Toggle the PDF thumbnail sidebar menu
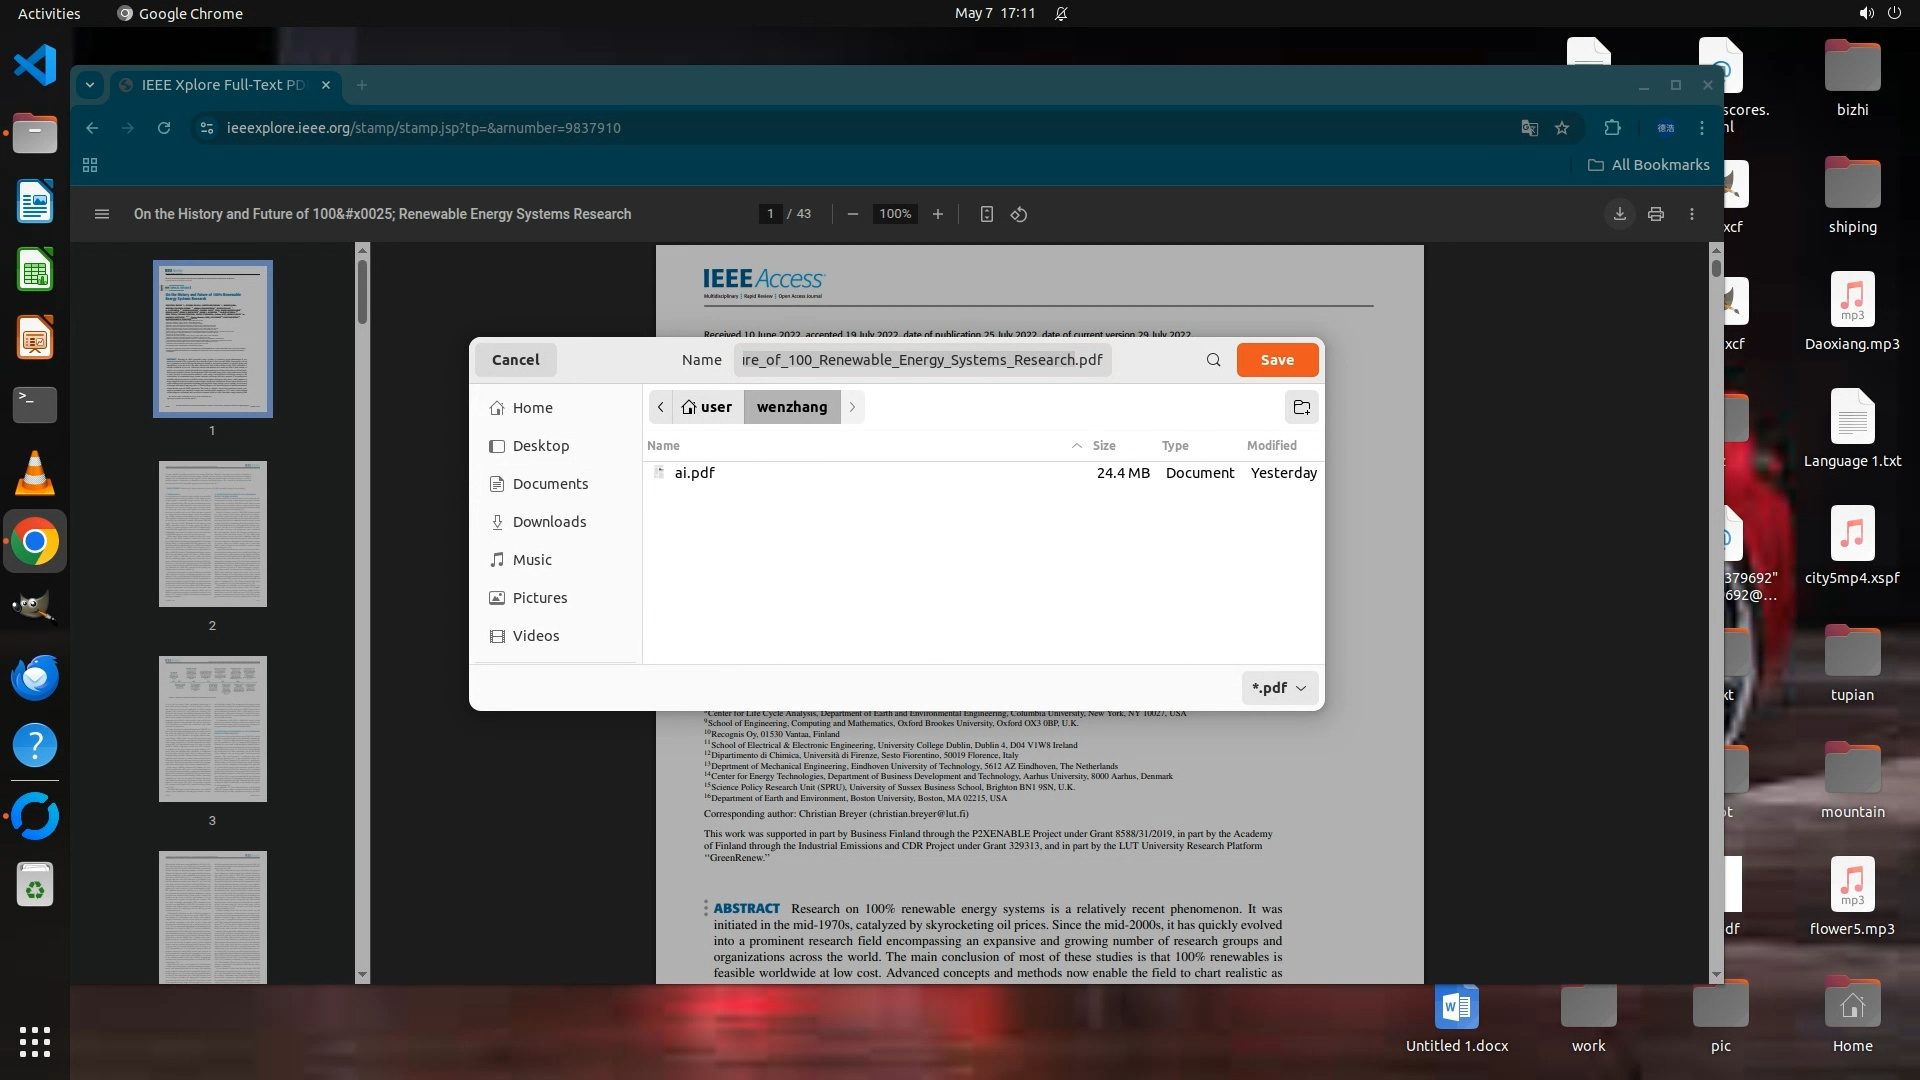1920x1080 pixels. (x=101, y=214)
